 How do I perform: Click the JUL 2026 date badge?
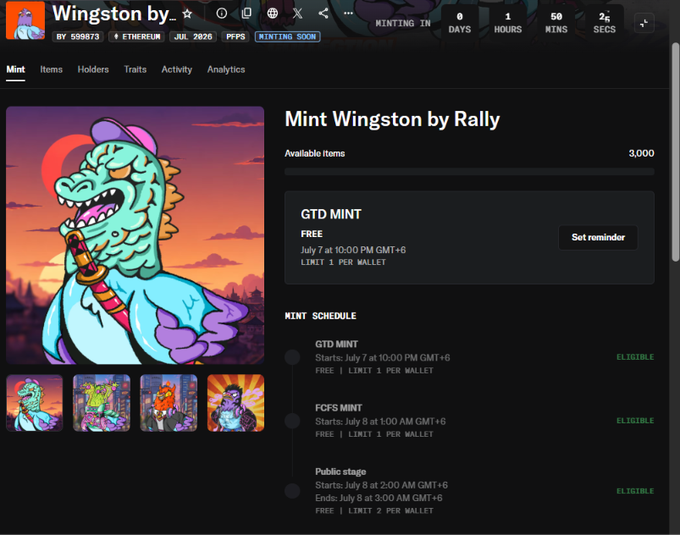(193, 37)
